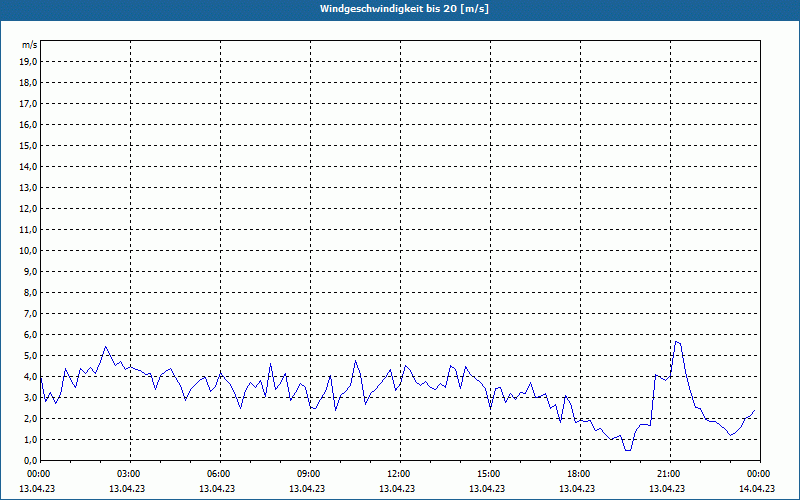Select the 13.04.23 date under 06:00
The height and width of the screenshot is (500, 800).
click(x=217, y=488)
